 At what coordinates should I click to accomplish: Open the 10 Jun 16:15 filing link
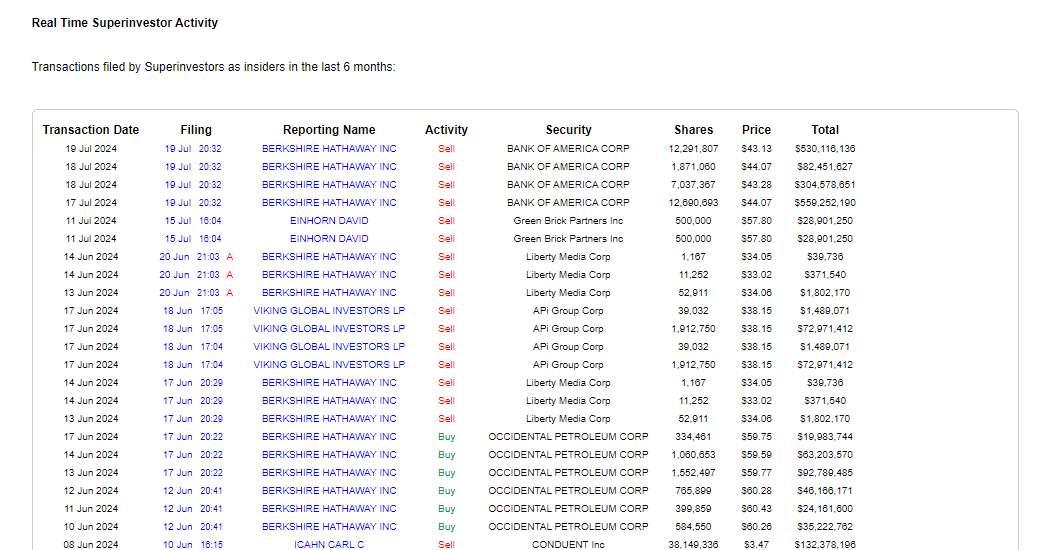193,545
